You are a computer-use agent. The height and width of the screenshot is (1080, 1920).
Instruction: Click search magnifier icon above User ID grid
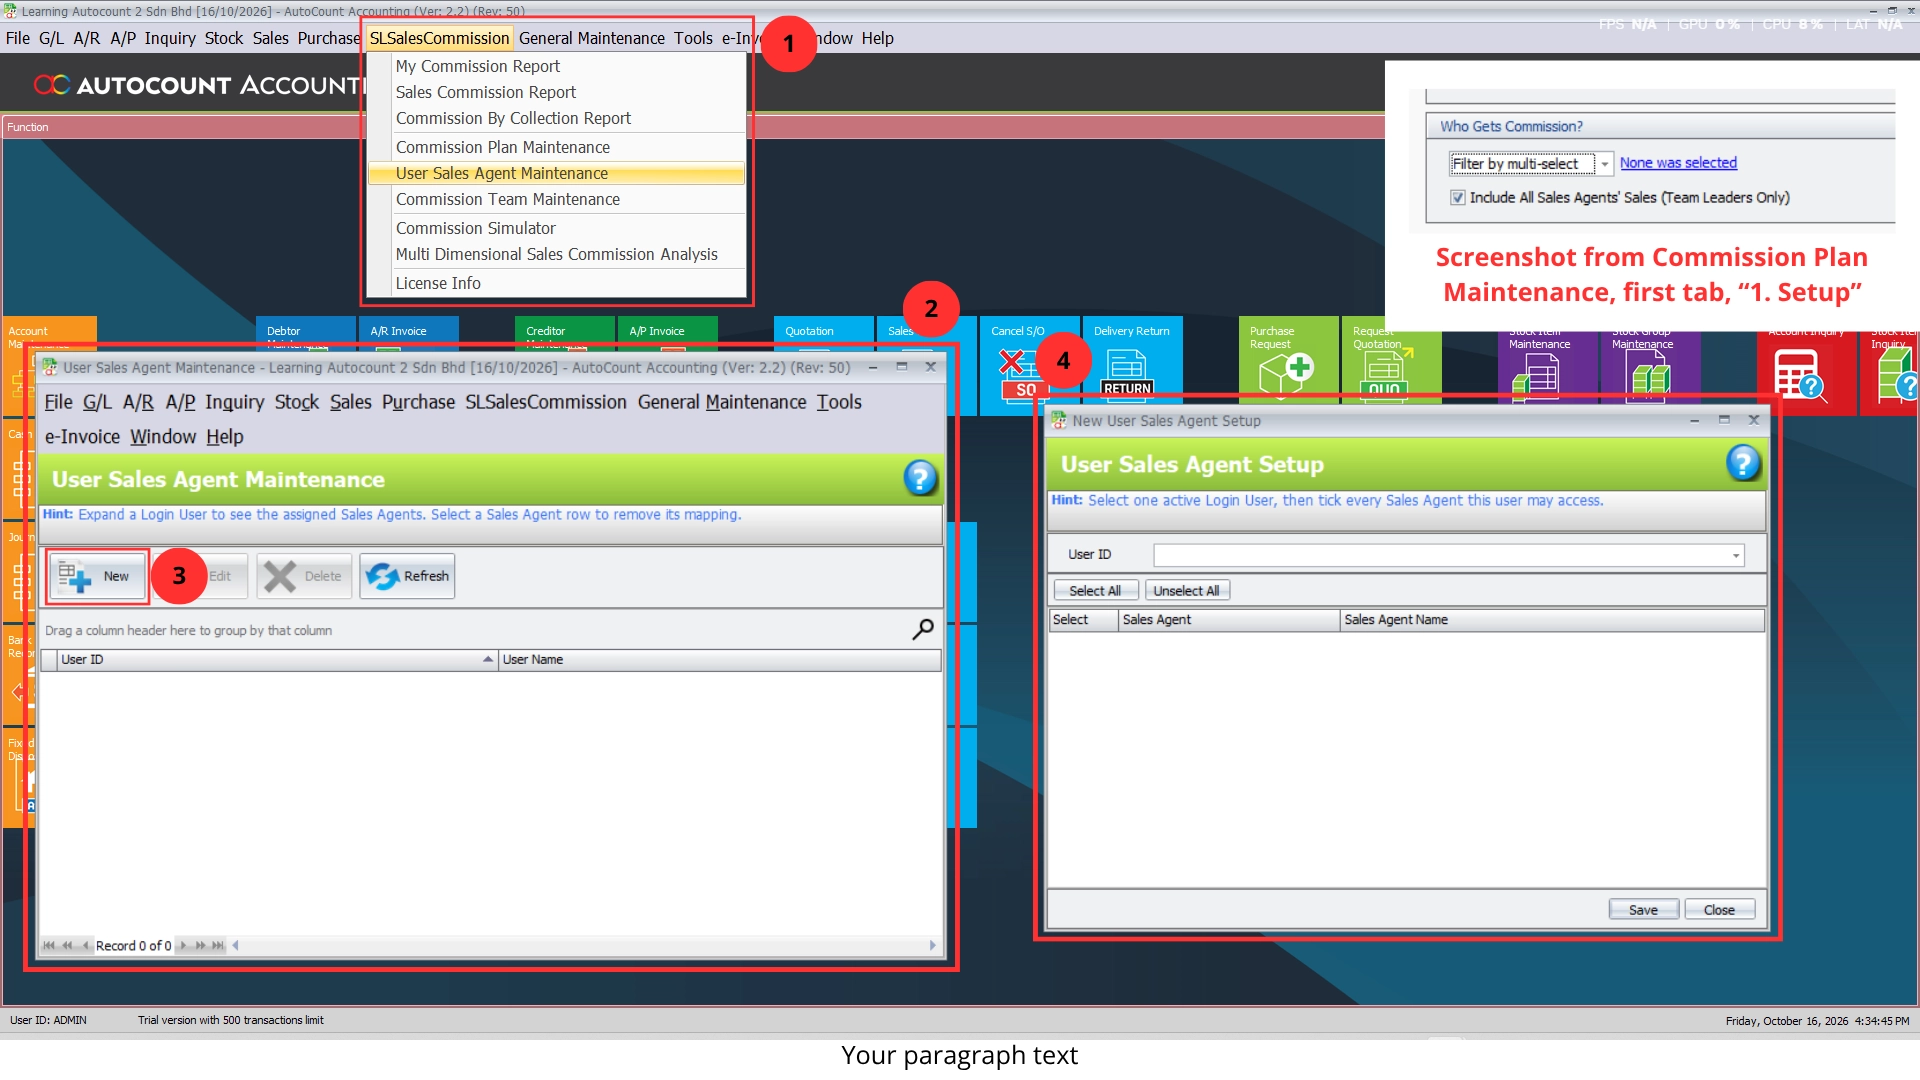click(x=922, y=629)
